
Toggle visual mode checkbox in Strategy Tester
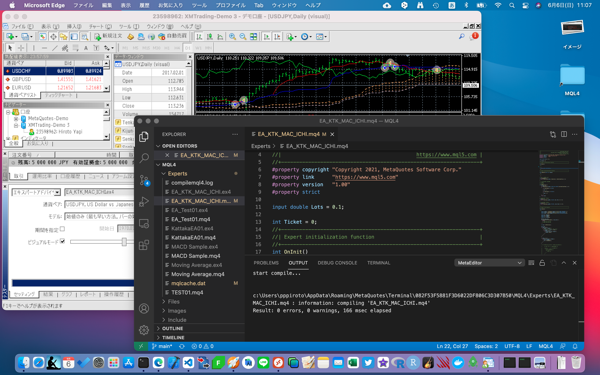(62, 241)
